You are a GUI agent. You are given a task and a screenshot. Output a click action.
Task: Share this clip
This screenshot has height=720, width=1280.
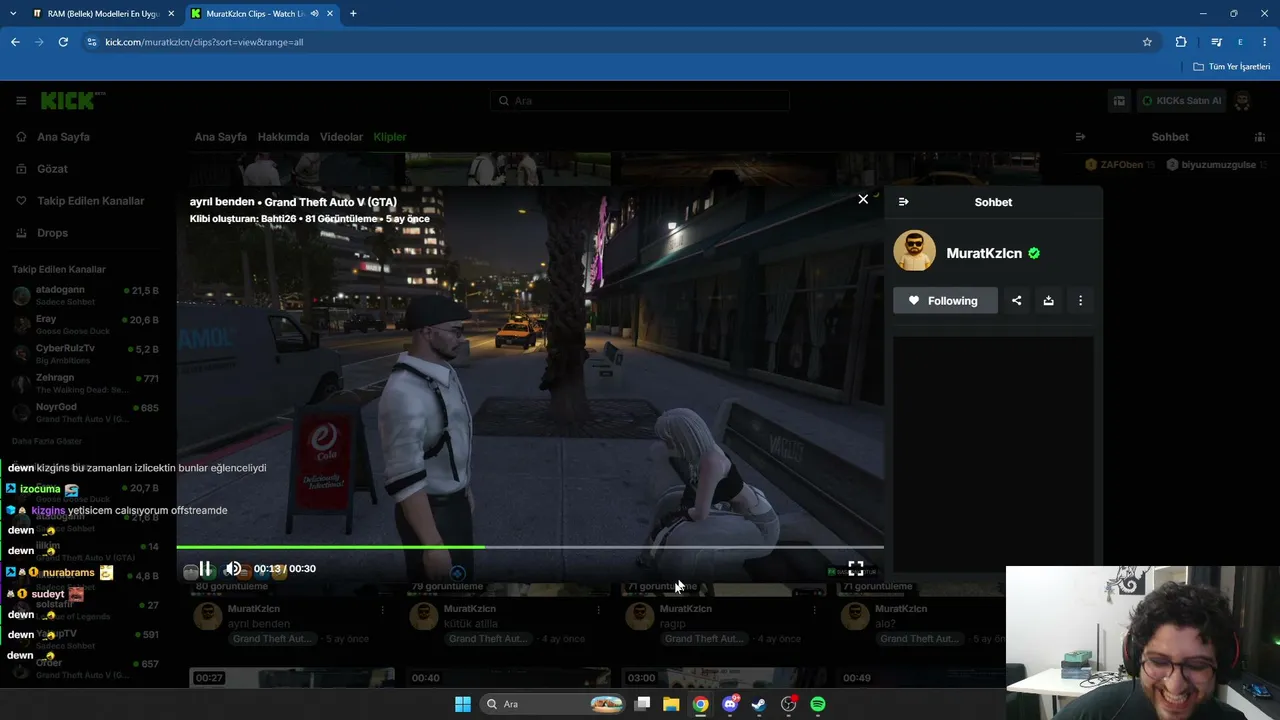click(x=1017, y=301)
